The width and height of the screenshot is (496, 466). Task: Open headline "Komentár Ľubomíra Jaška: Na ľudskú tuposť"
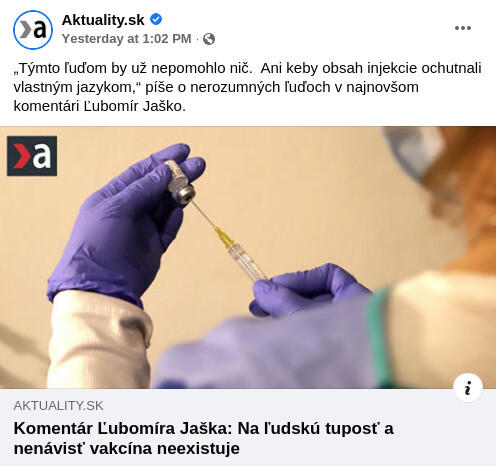(x=204, y=428)
